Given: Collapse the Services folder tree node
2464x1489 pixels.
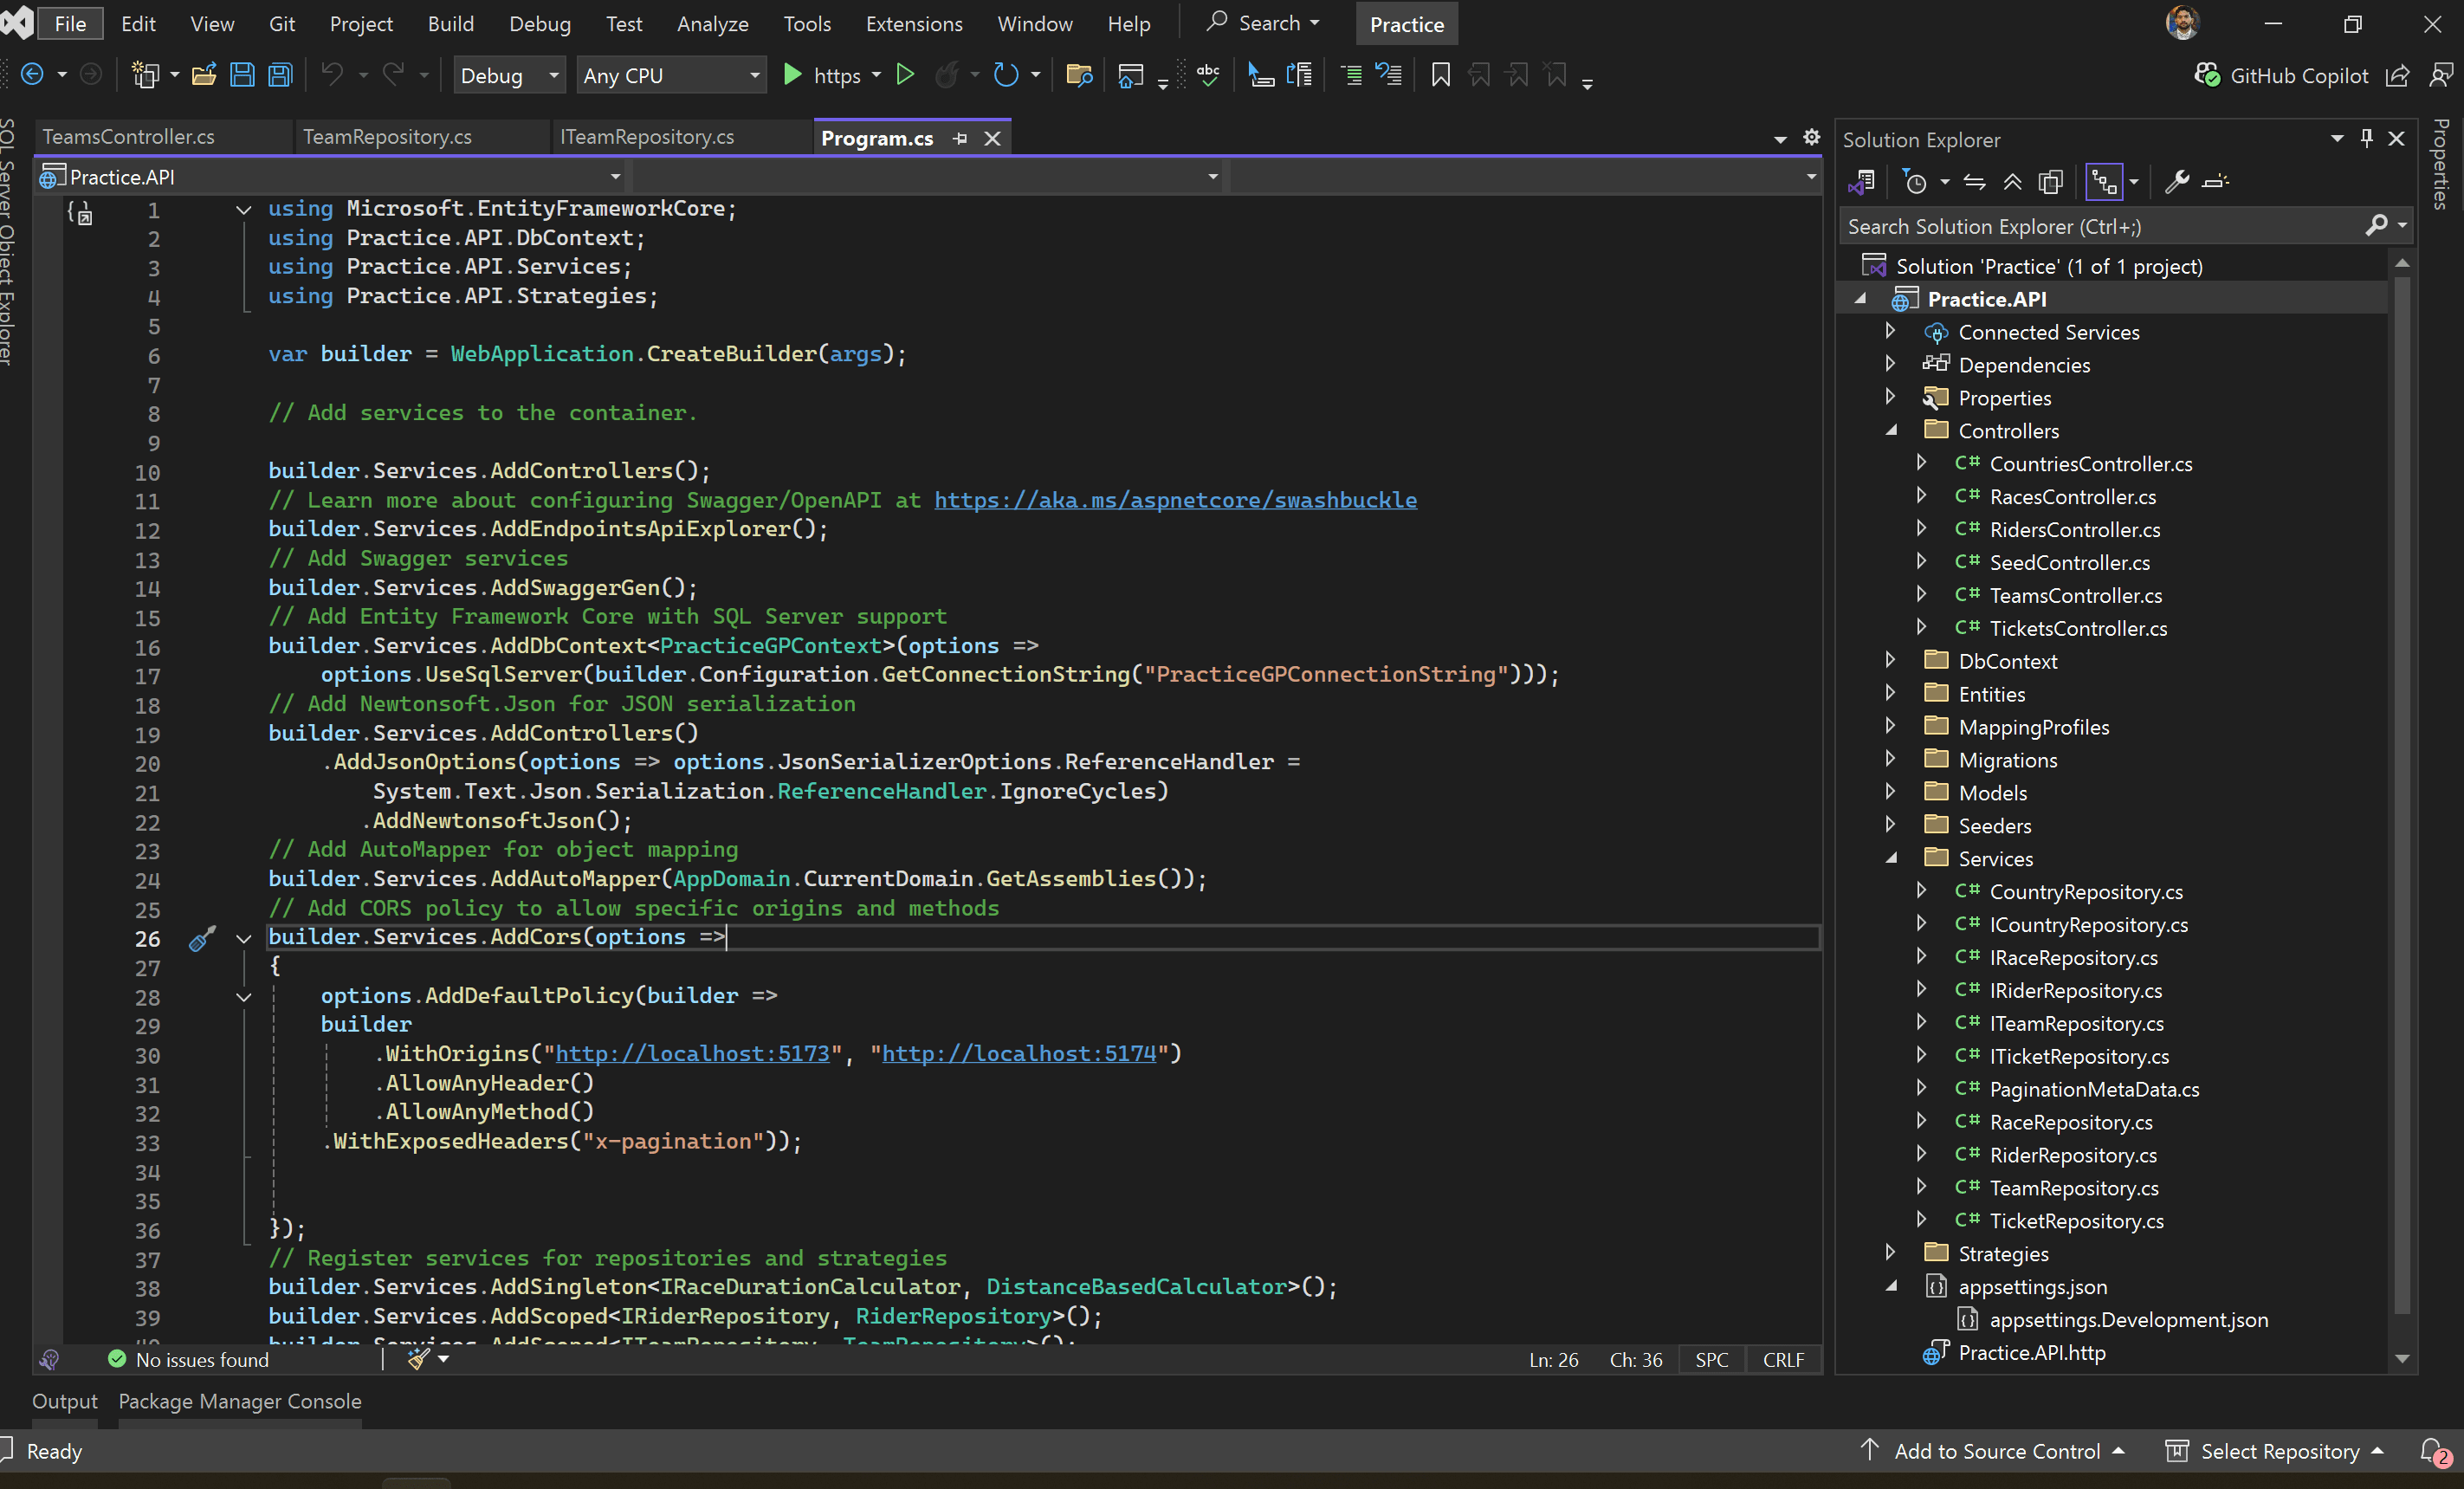Looking at the screenshot, I should click(1890, 858).
